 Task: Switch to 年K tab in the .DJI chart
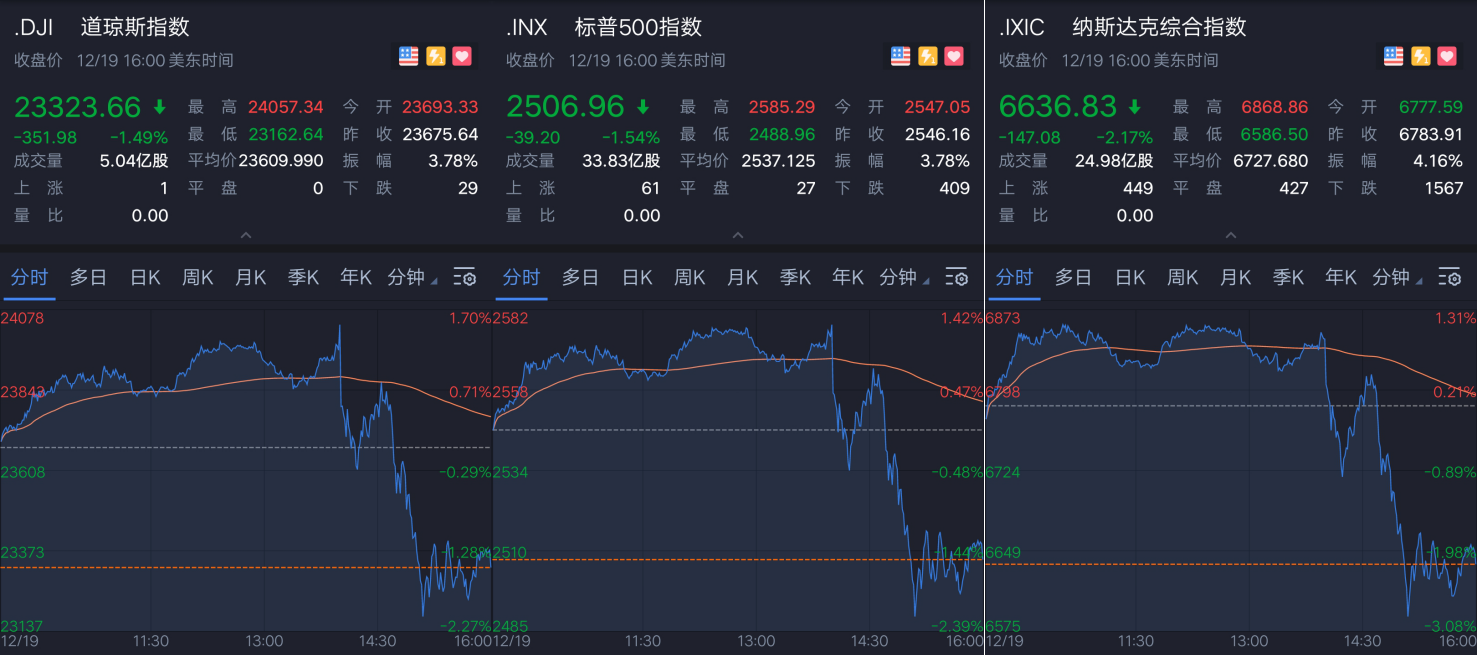tap(356, 277)
